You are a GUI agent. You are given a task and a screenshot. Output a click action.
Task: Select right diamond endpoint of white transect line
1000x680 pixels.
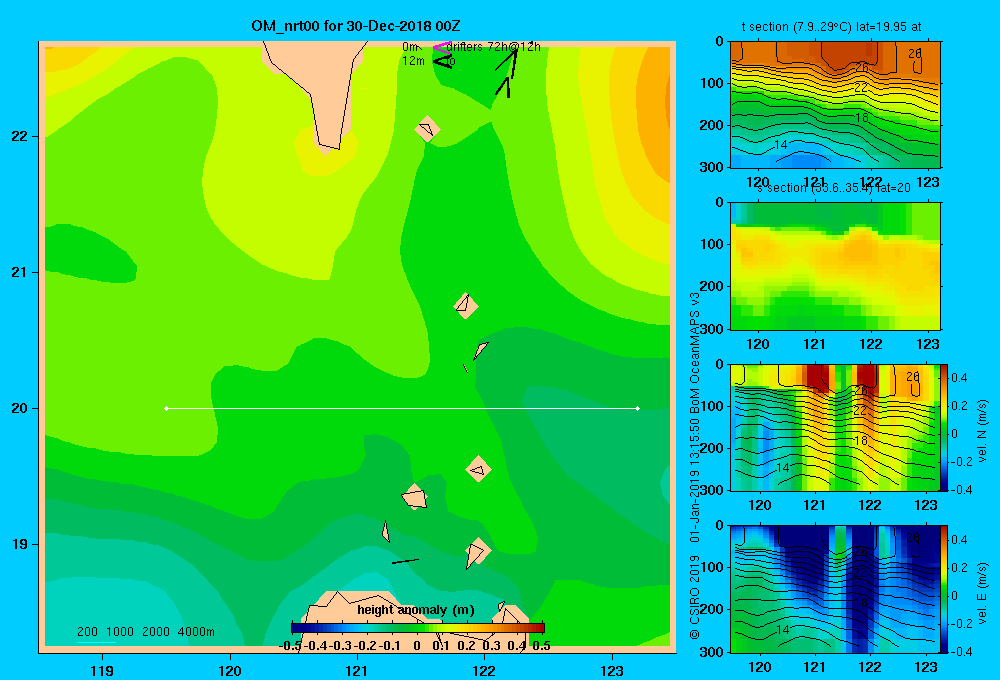pos(638,408)
